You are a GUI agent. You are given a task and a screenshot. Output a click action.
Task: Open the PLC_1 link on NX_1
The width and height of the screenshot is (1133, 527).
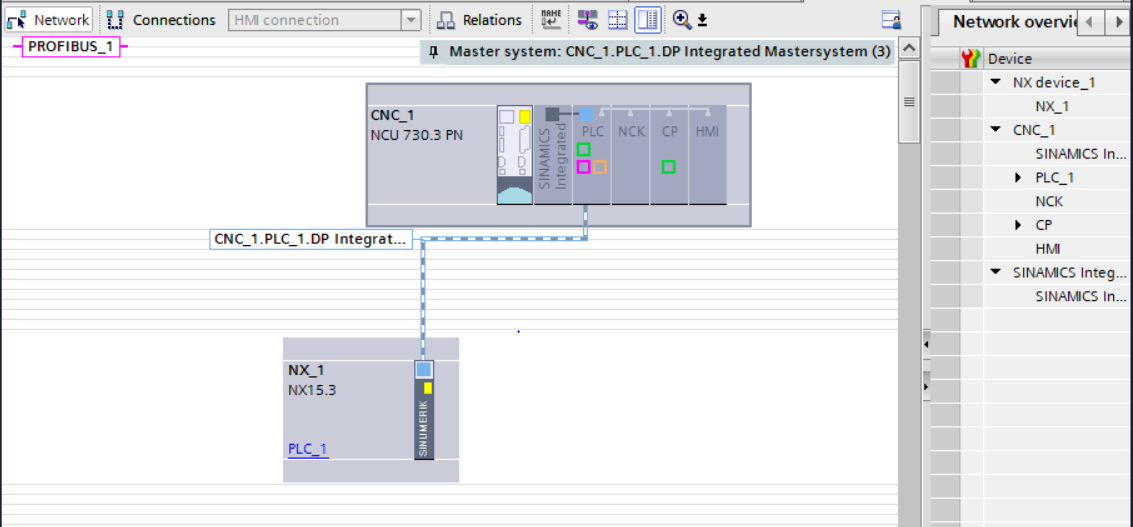tap(308, 449)
